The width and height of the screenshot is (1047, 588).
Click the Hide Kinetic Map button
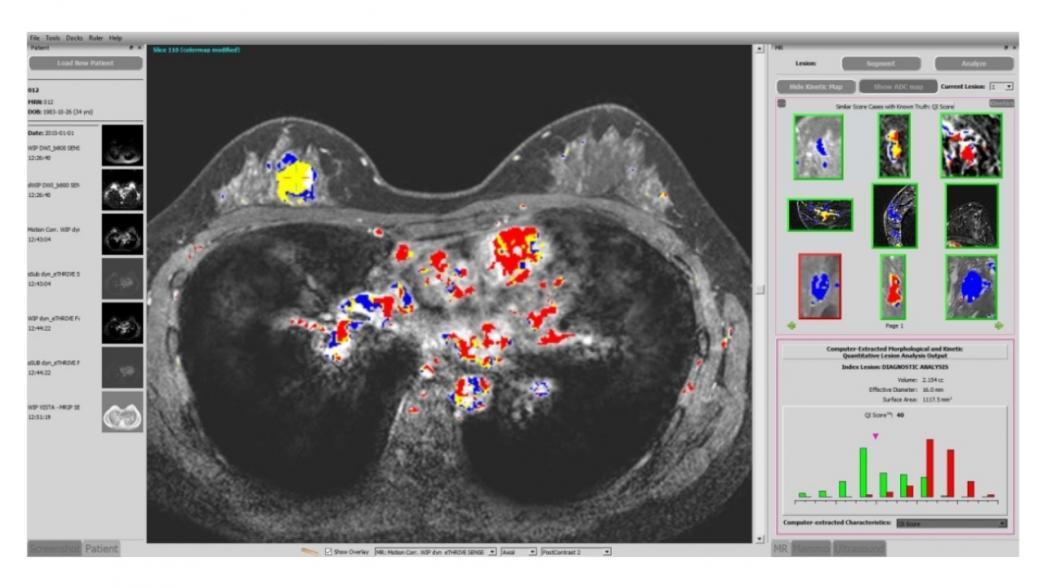tap(816, 87)
